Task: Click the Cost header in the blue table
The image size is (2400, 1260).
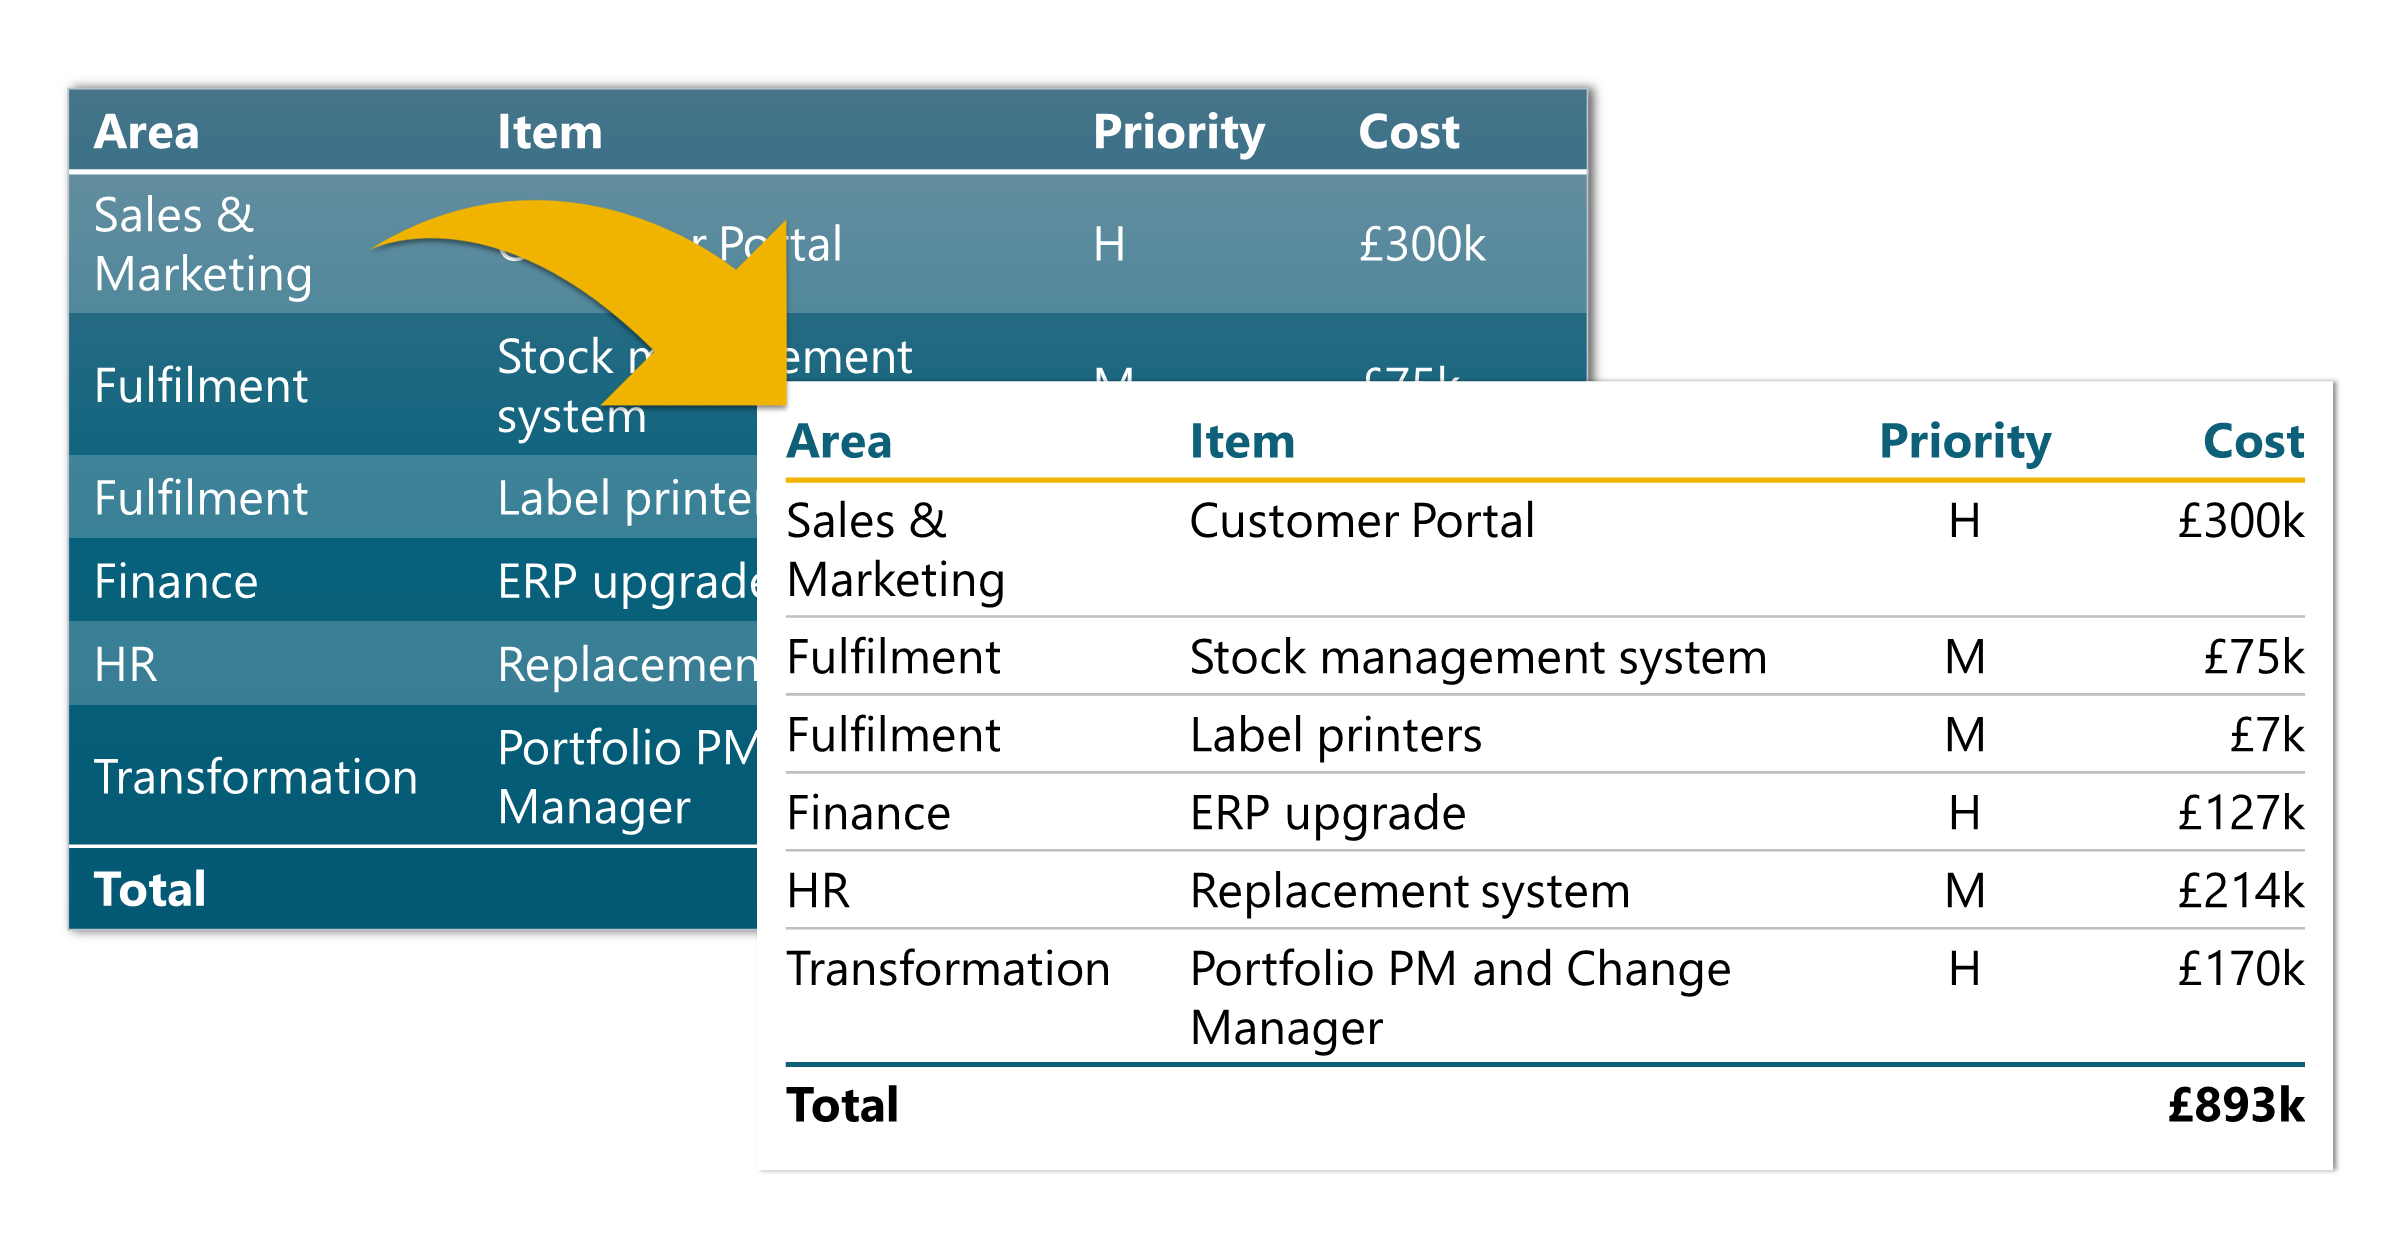Action: coord(1408,132)
